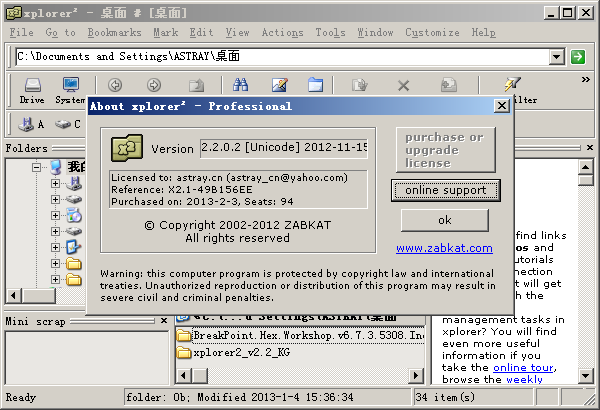This screenshot has height=410, width=600.
Task: Open the Bookmarks menu
Action: (114, 33)
